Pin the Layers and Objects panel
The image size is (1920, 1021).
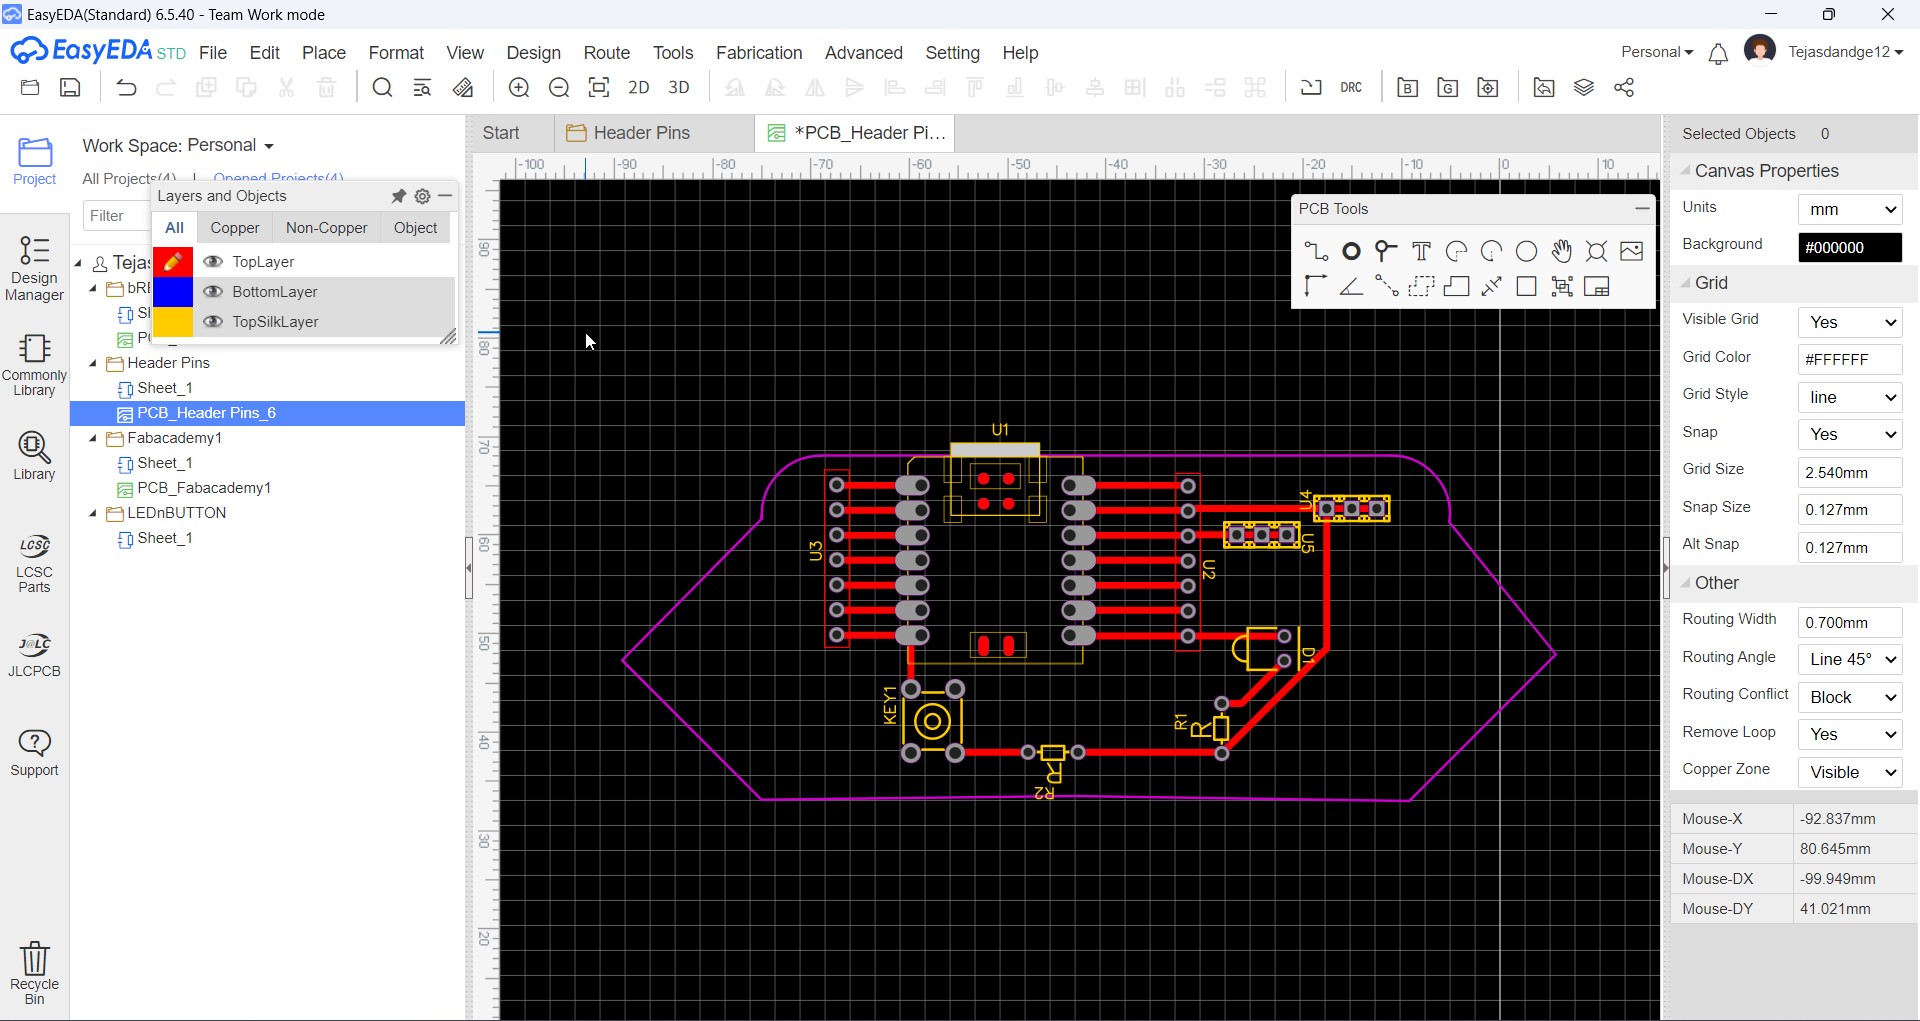398,196
